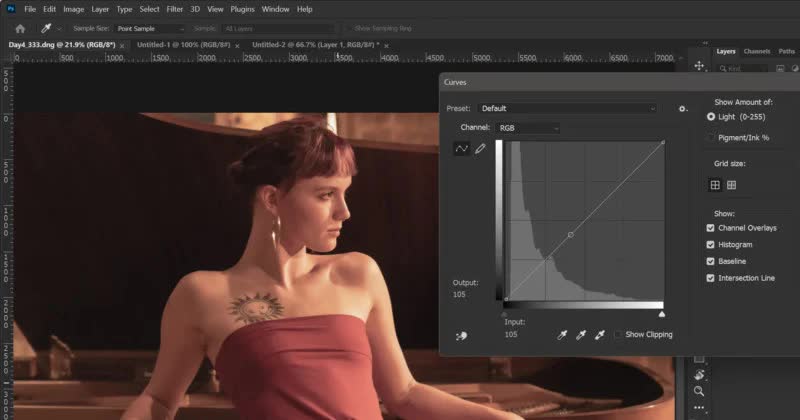The width and height of the screenshot is (800, 420).
Task: Choose the detailed 10x10 grid size
Action: tap(732, 185)
